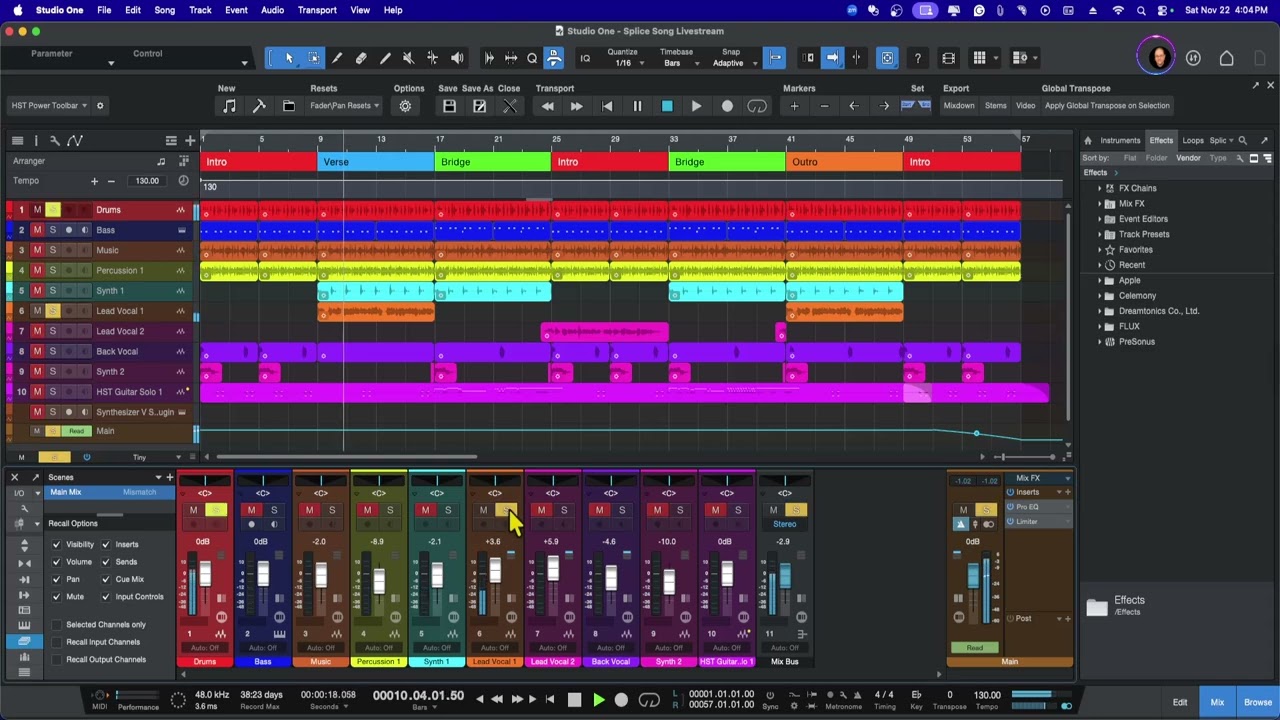Show the Scenes panel icon in mixer sidebar

(24, 641)
